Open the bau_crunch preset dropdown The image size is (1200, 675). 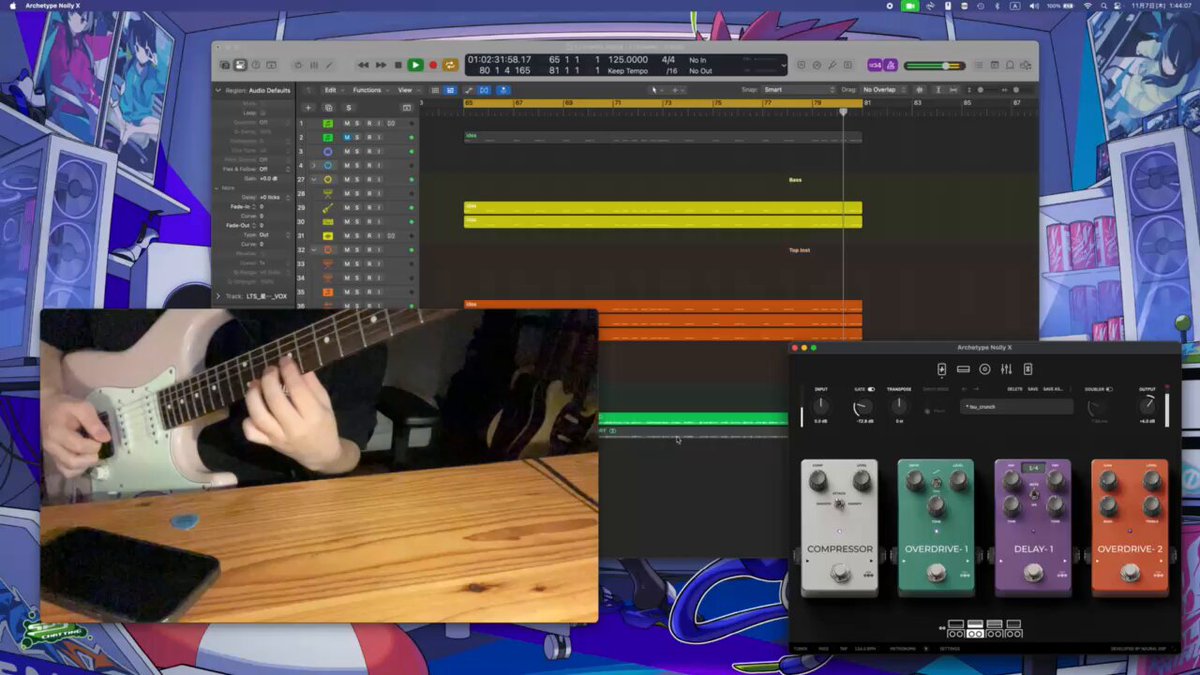[1016, 407]
